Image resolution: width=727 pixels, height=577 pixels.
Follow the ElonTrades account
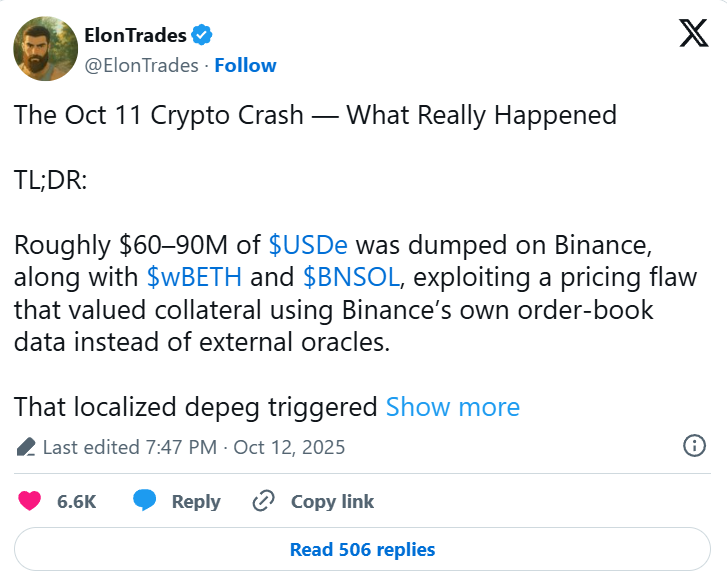(245, 65)
